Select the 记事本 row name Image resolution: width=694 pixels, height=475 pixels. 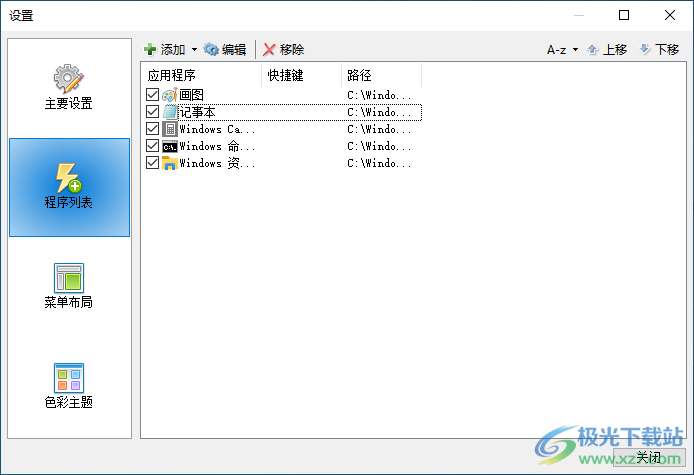point(197,112)
